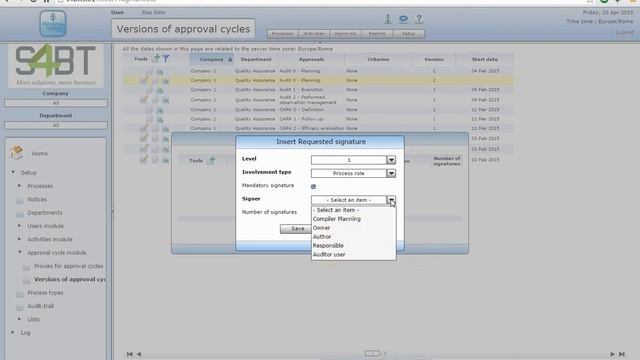640x360 pixels.
Task: Choose Responsible from the Signer list
Action: [353, 246]
